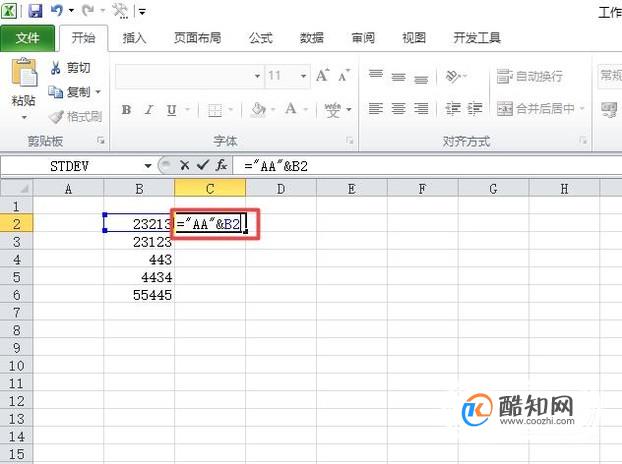
Task: Toggle wrap text 自动换行
Action: pos(530,76)
